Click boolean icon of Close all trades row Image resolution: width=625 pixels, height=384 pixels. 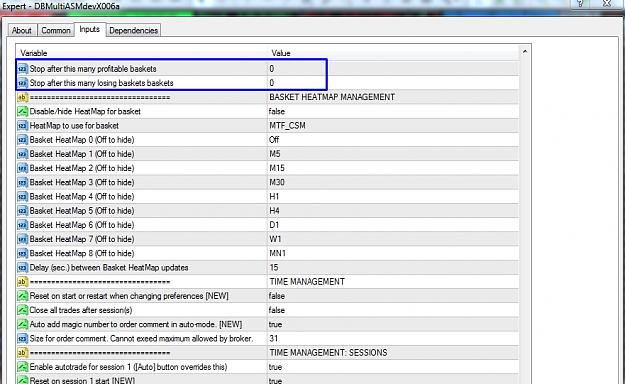[x=22, y=310]
